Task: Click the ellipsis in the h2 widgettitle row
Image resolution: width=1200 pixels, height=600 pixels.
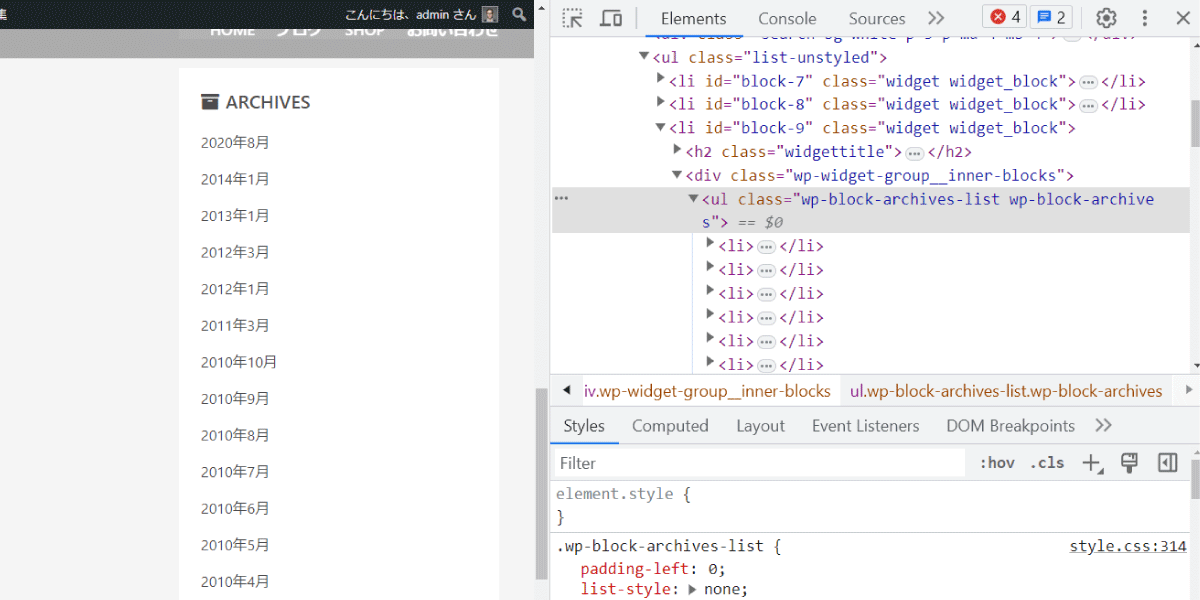Action: click(x=914, y=153)
